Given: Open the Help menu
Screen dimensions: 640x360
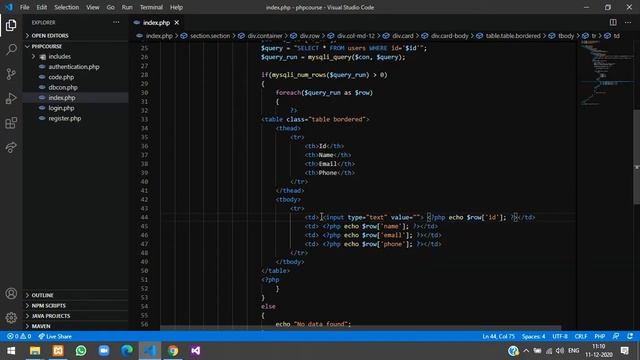Looking at the screenshot, I should pos(176,7).
